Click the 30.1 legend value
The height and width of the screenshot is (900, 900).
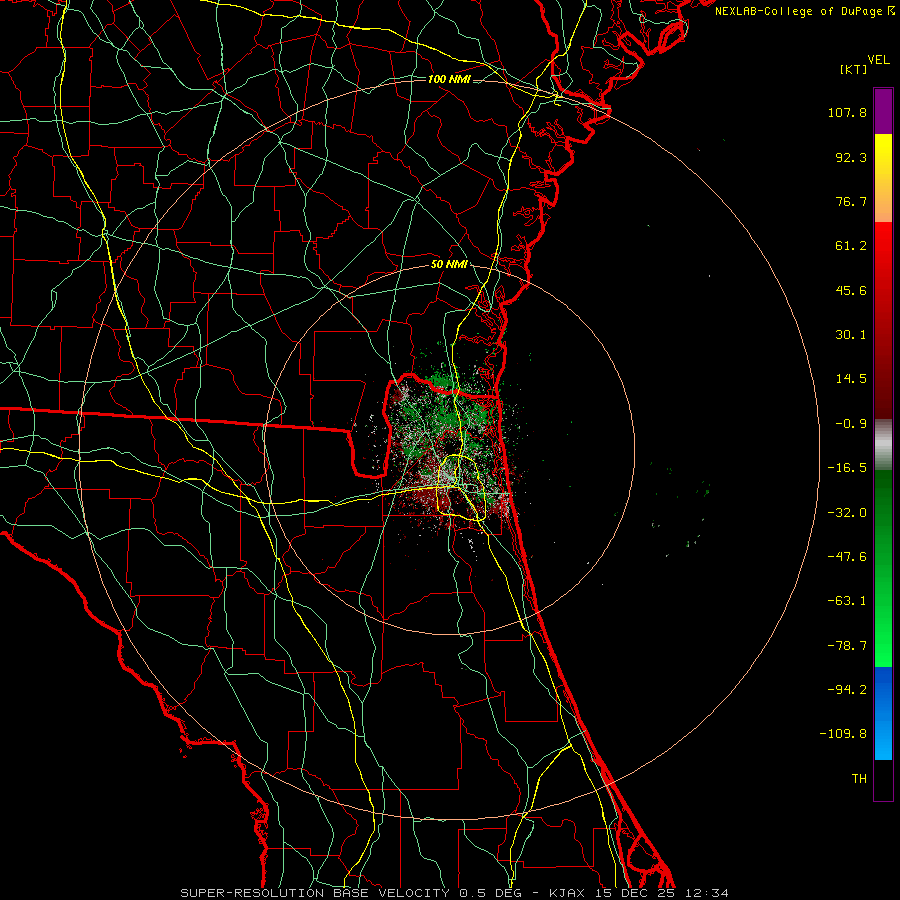point(851,335)
